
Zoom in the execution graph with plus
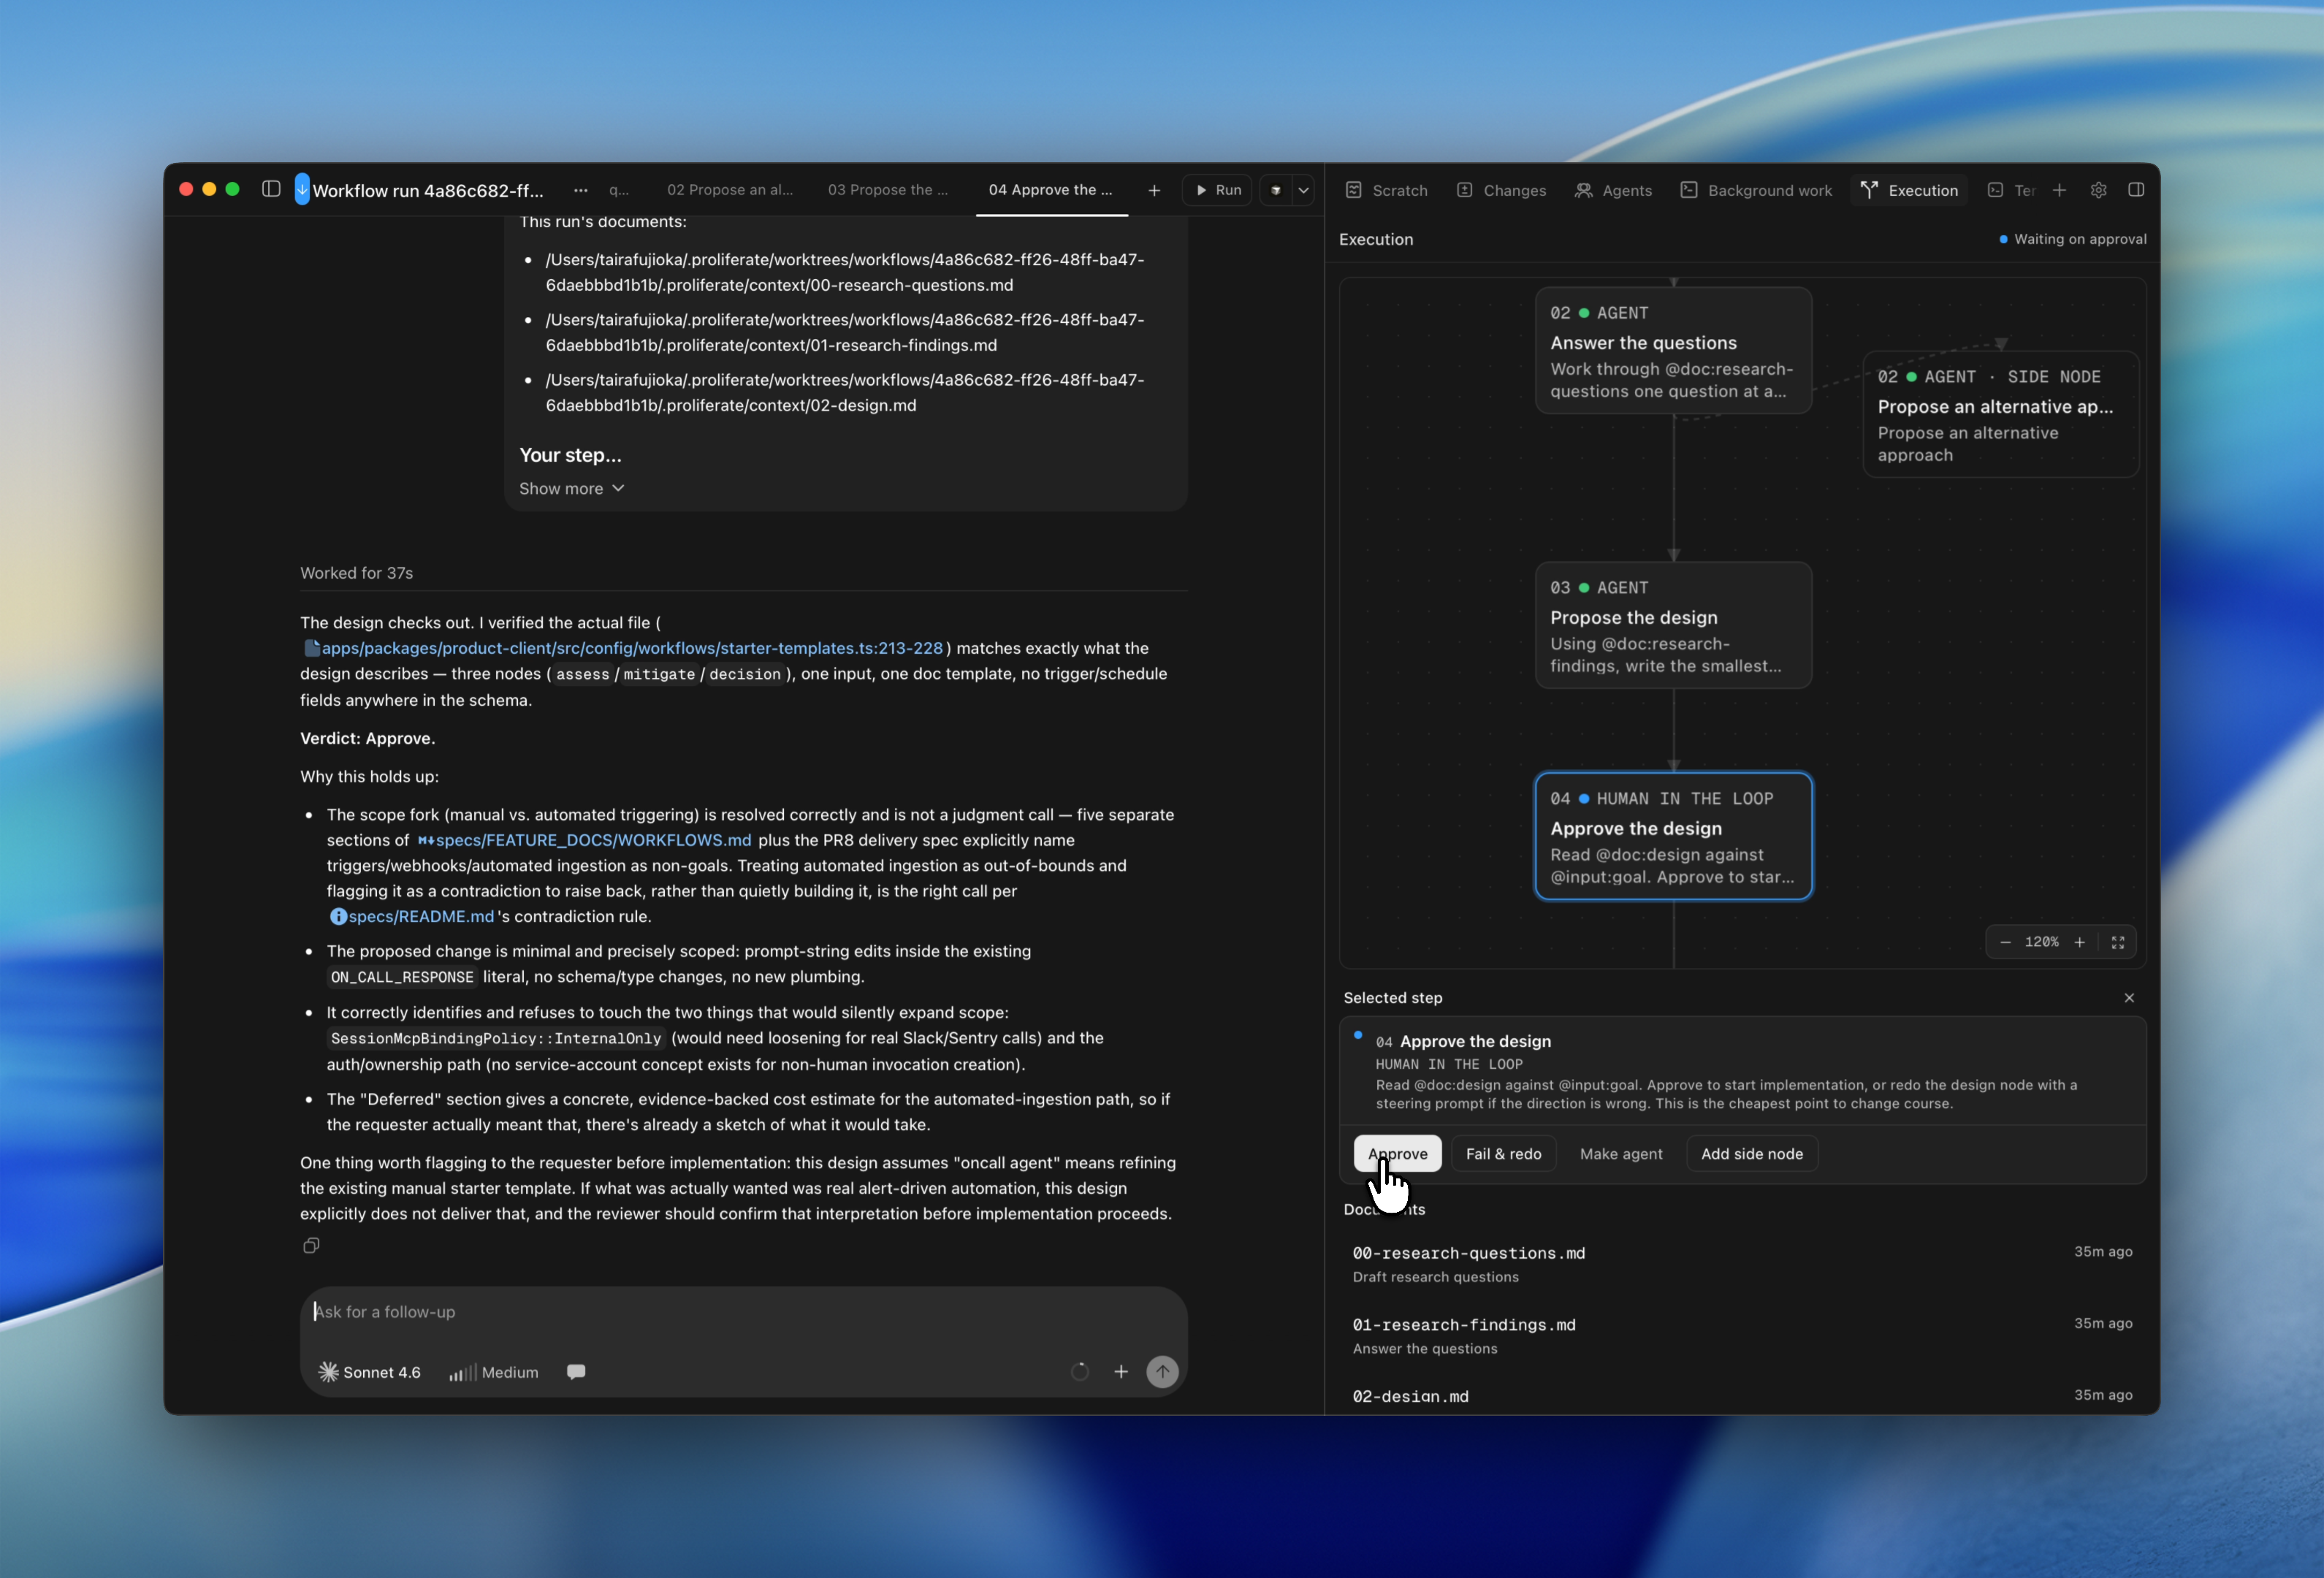[x=2079, y=942]
